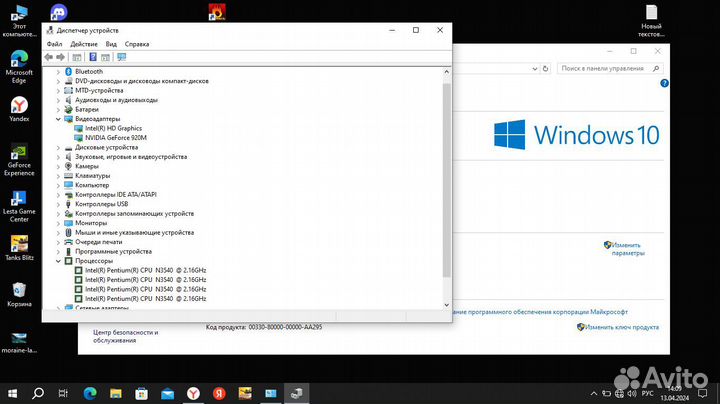The image size is (720, 404).
Task: Expand the Bluetooth device category
Action: (58, 72)
